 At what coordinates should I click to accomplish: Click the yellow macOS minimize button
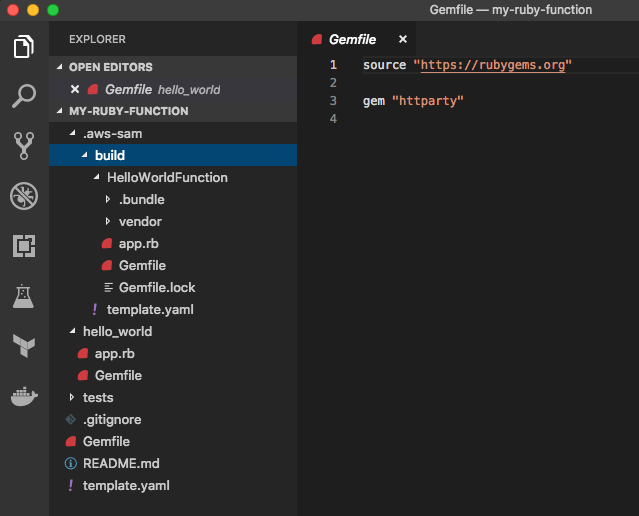click(33, 10)
